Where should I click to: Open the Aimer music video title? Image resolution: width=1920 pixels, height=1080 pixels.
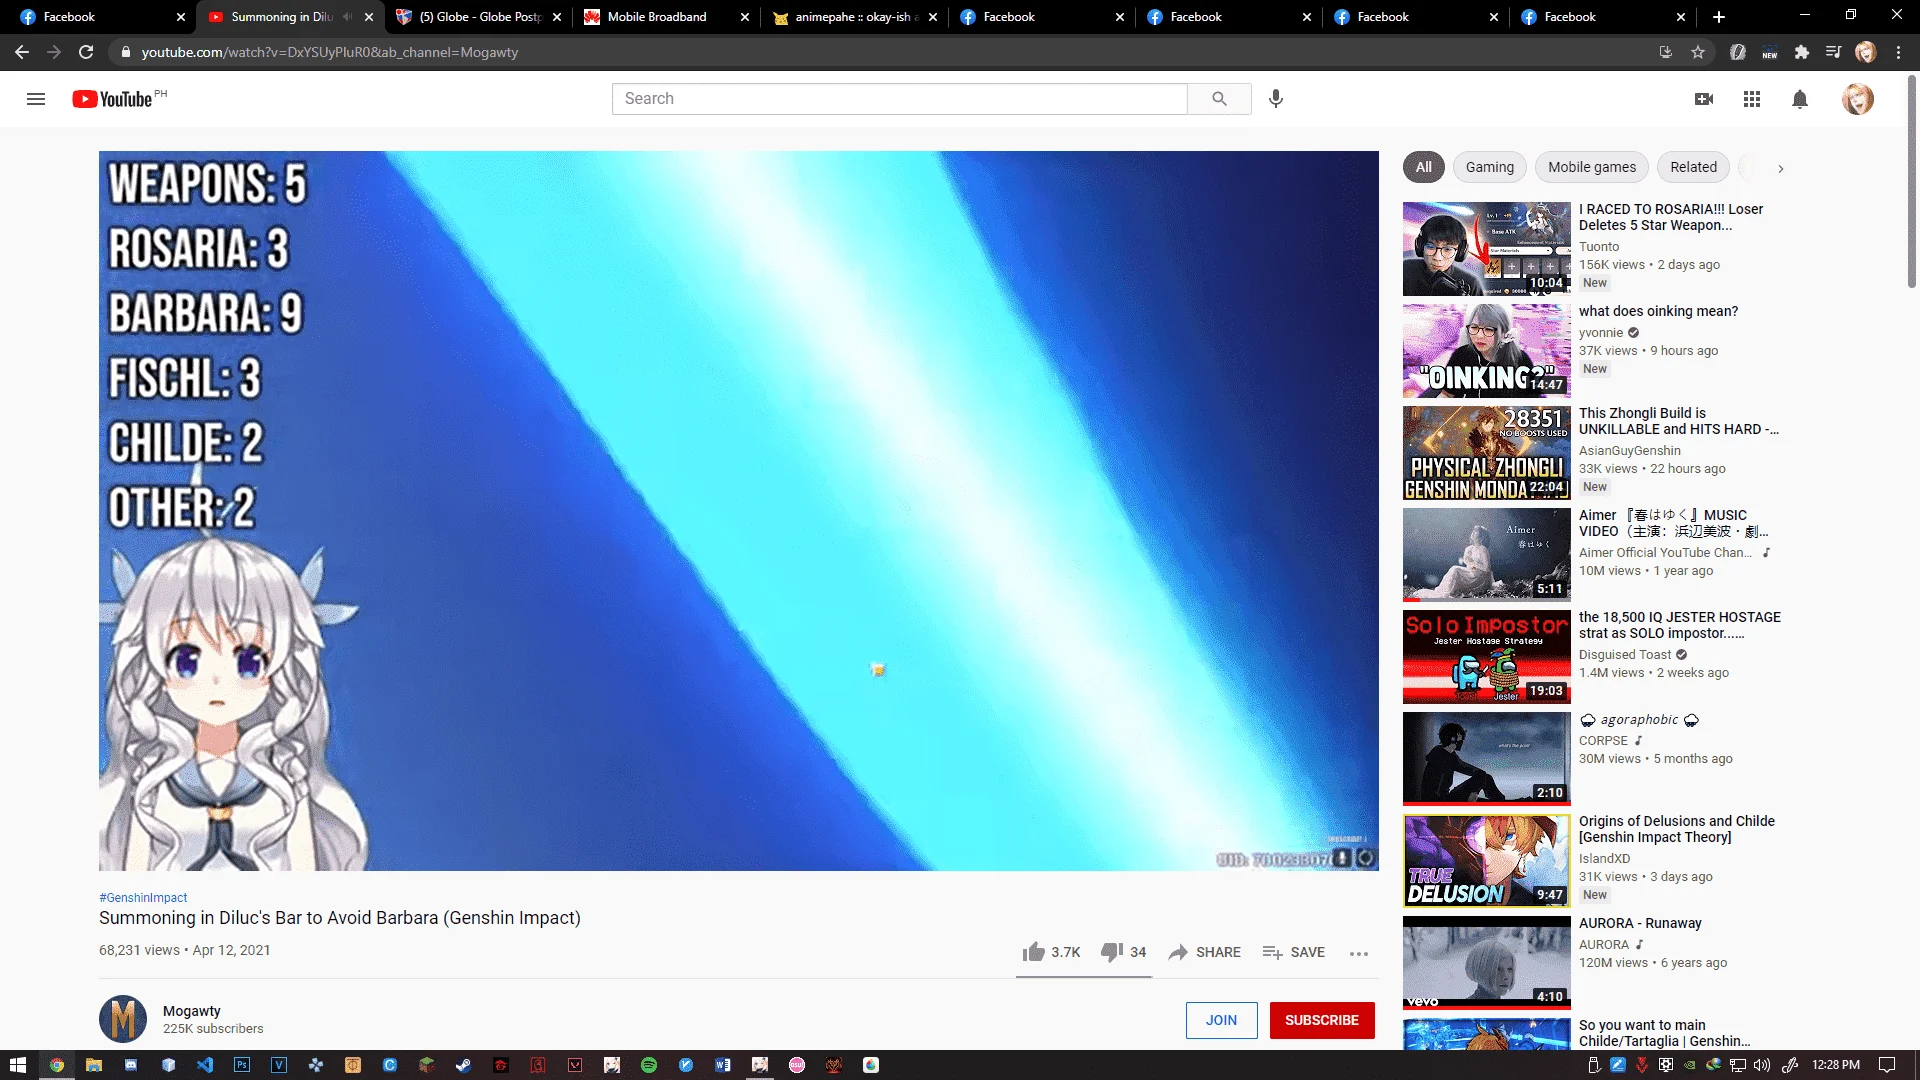tap(1674, 523)
